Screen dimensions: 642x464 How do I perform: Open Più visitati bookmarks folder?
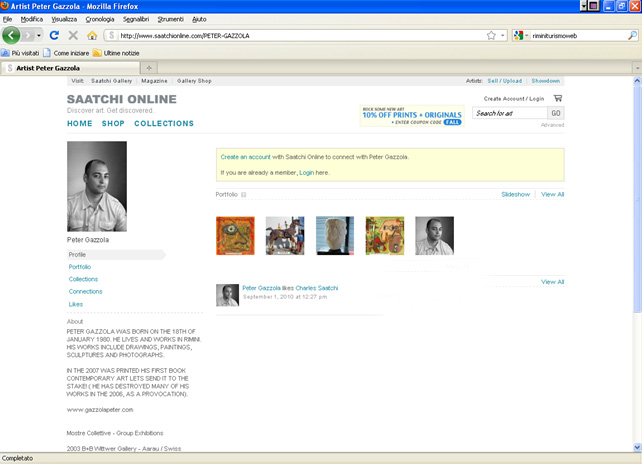click(20, 53)
